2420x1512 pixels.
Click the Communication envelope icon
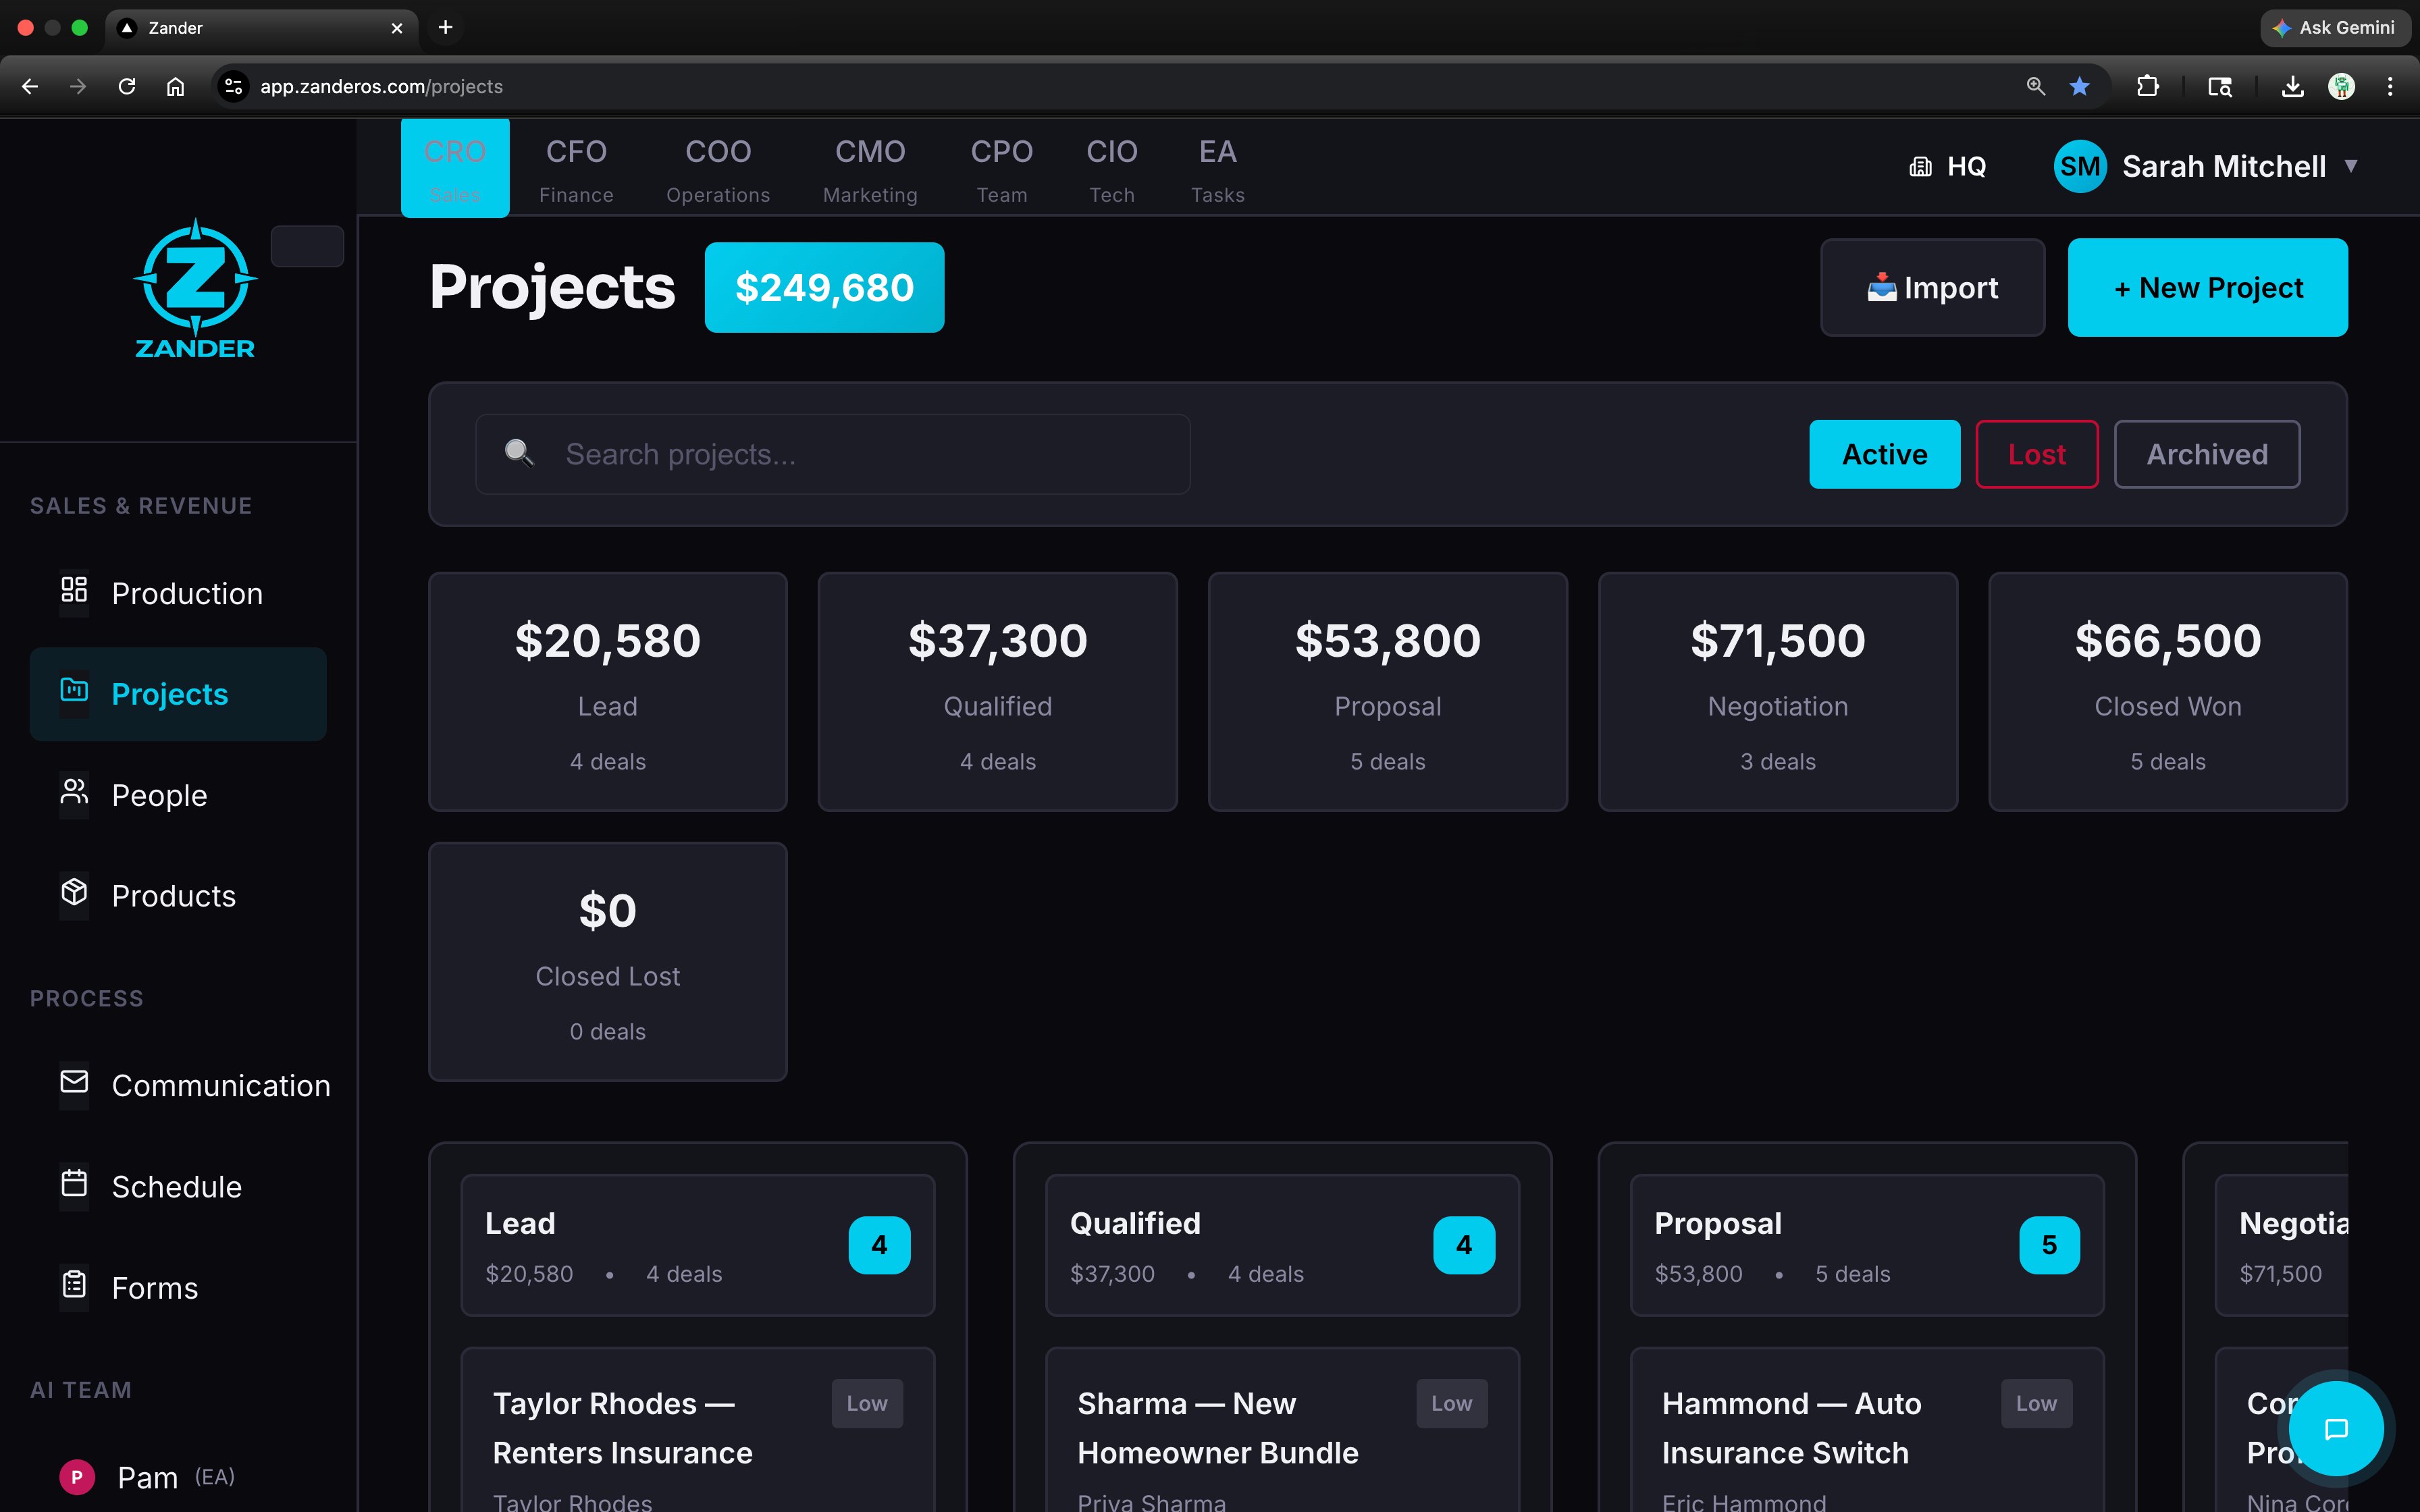click(74, 1082)
